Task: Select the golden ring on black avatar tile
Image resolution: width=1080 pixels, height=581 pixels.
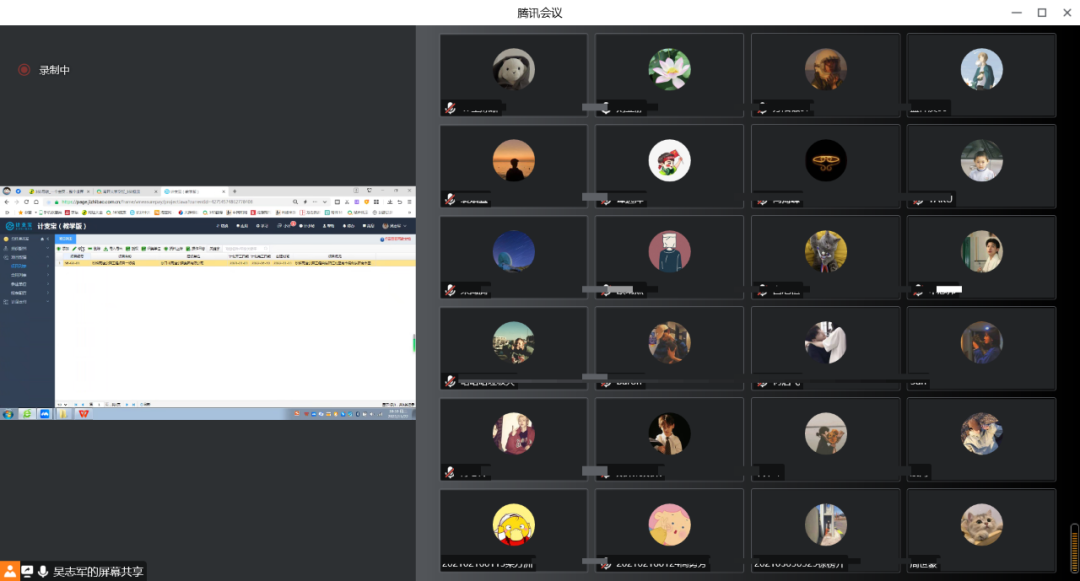Action: [x=825, y=166]
